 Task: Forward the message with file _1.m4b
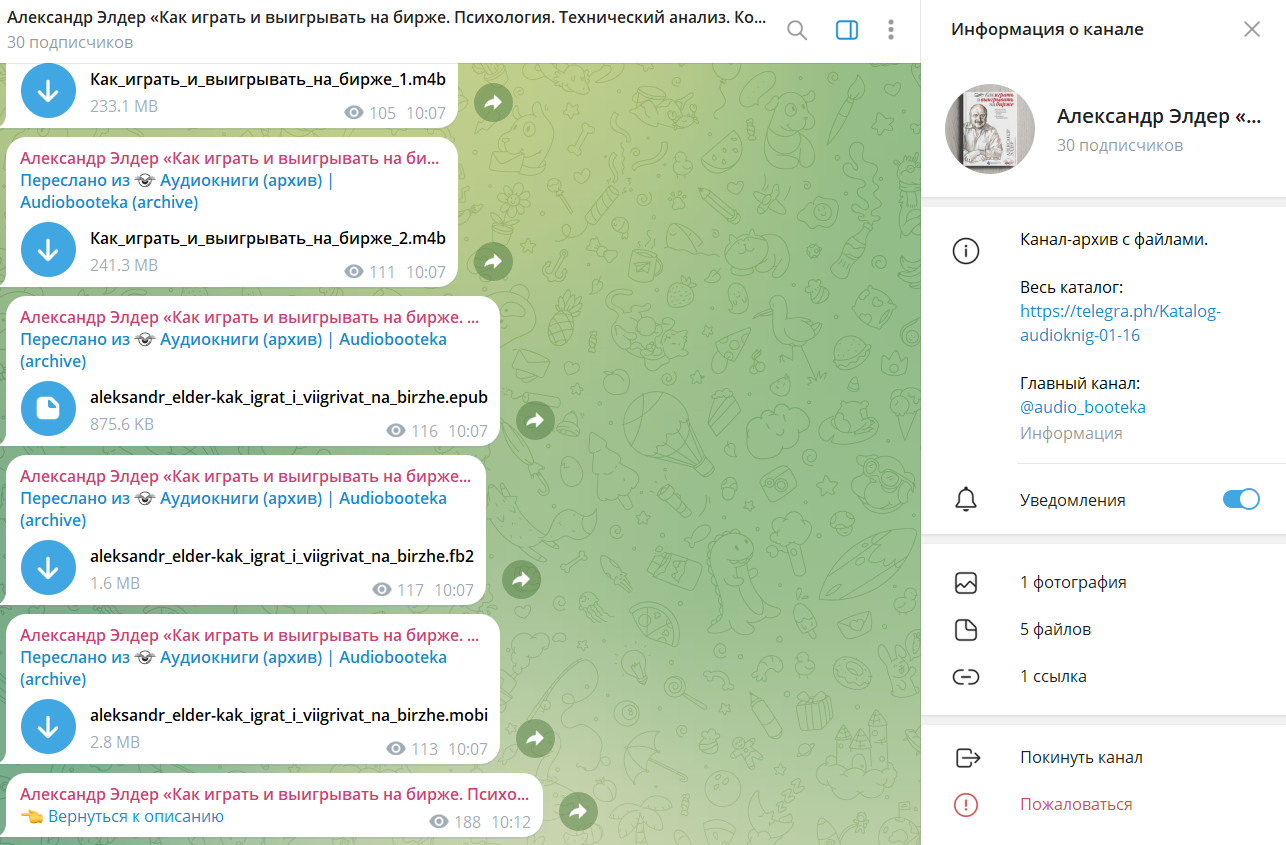click(493, 102)
